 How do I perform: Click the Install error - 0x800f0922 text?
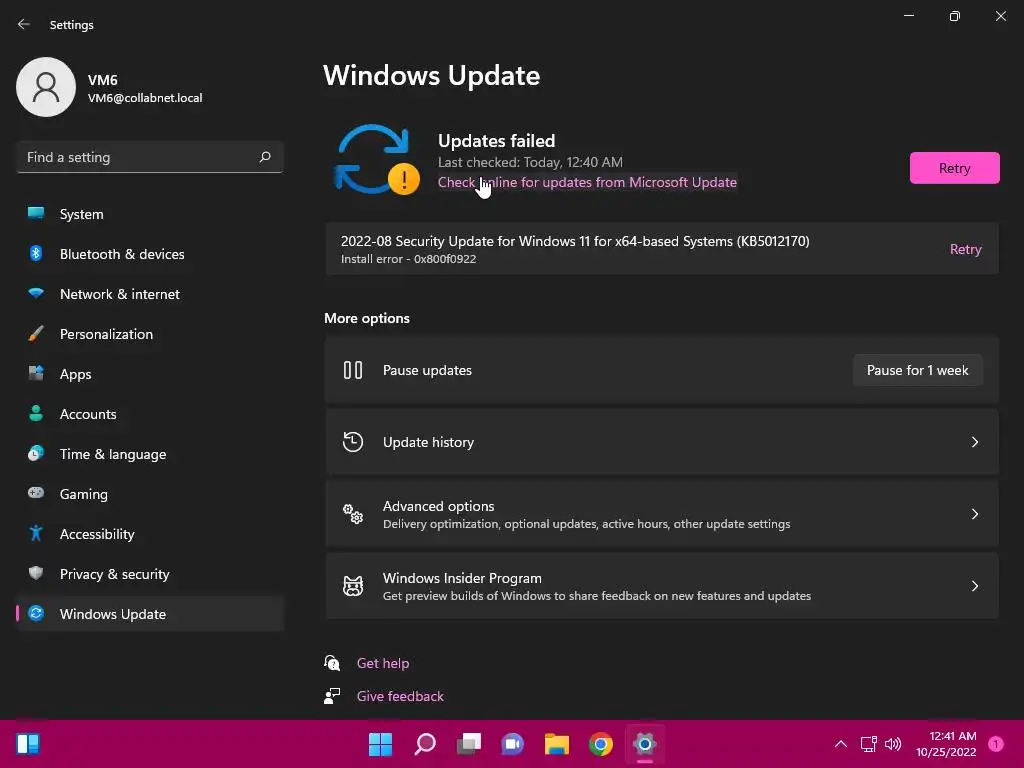408,259
